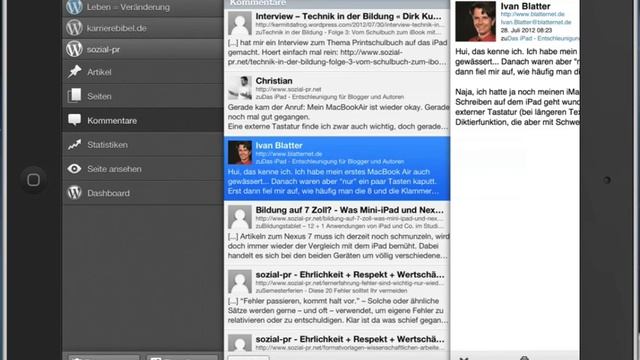Tap Christian's avatar in the comment list
The image size is (640, 360).
tap(240, 88)
